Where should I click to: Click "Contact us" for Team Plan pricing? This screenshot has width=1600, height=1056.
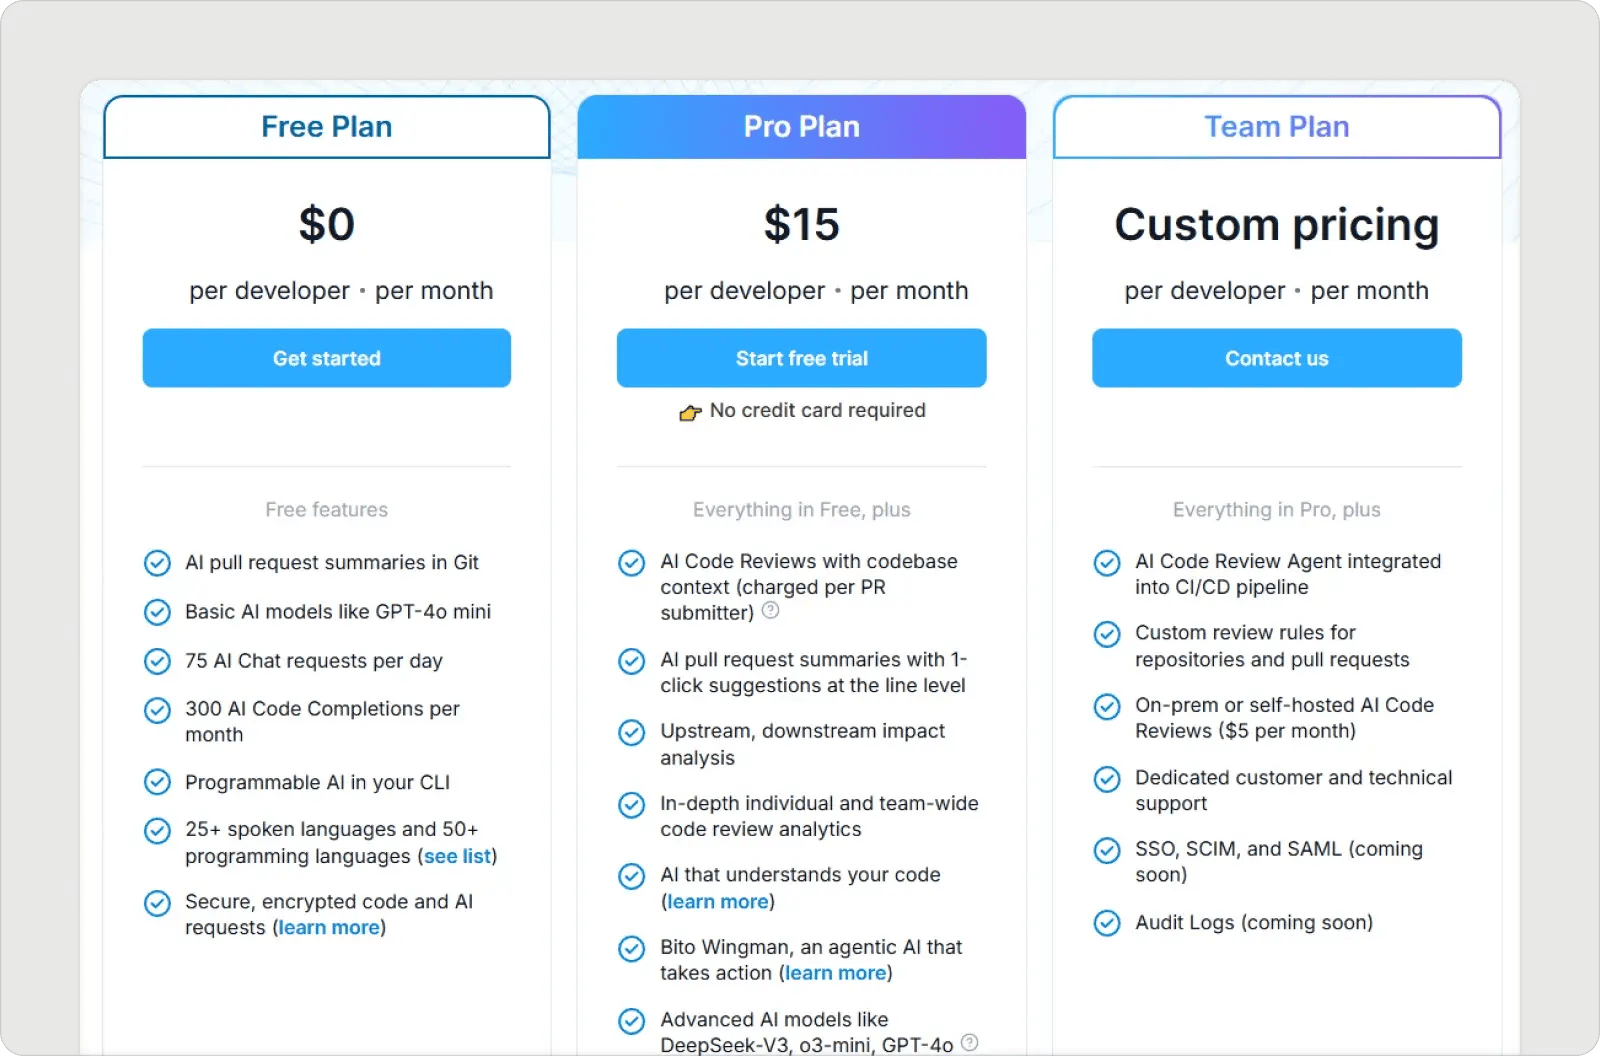click(1276, 358)
